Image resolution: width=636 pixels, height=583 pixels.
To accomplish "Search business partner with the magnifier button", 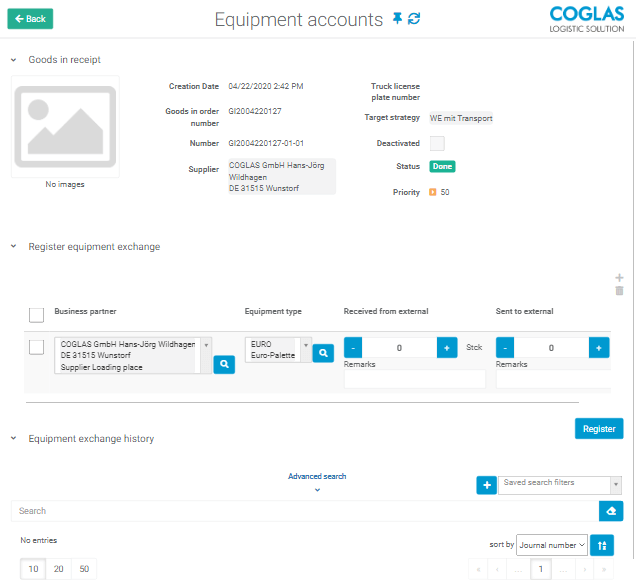I will tap(225, 365).
